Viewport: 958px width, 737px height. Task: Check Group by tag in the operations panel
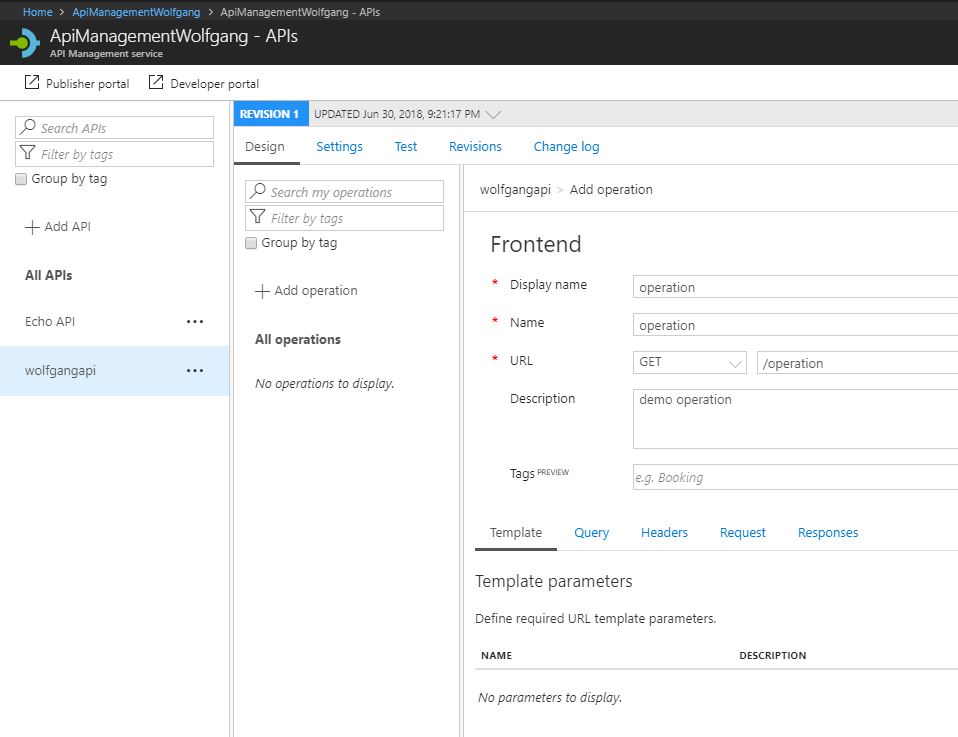click(251, 243)
